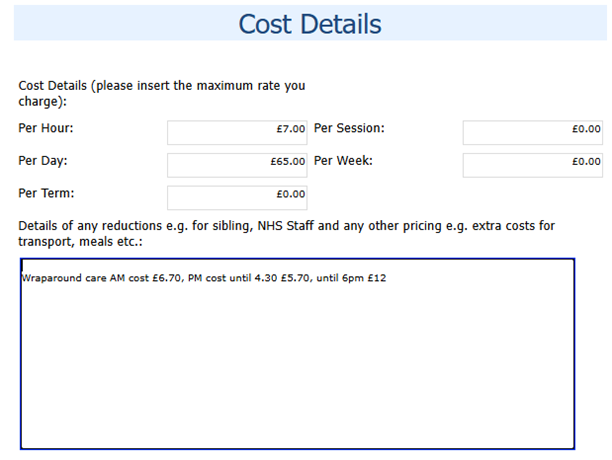The image size is (612, 460).
Task: Click the 'Per Week:' label
Action: [x=343, y=161]
